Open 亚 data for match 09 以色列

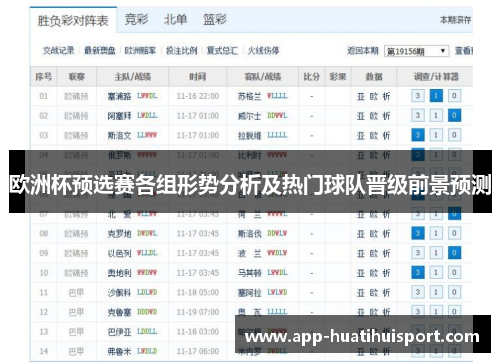pos(361,254)
